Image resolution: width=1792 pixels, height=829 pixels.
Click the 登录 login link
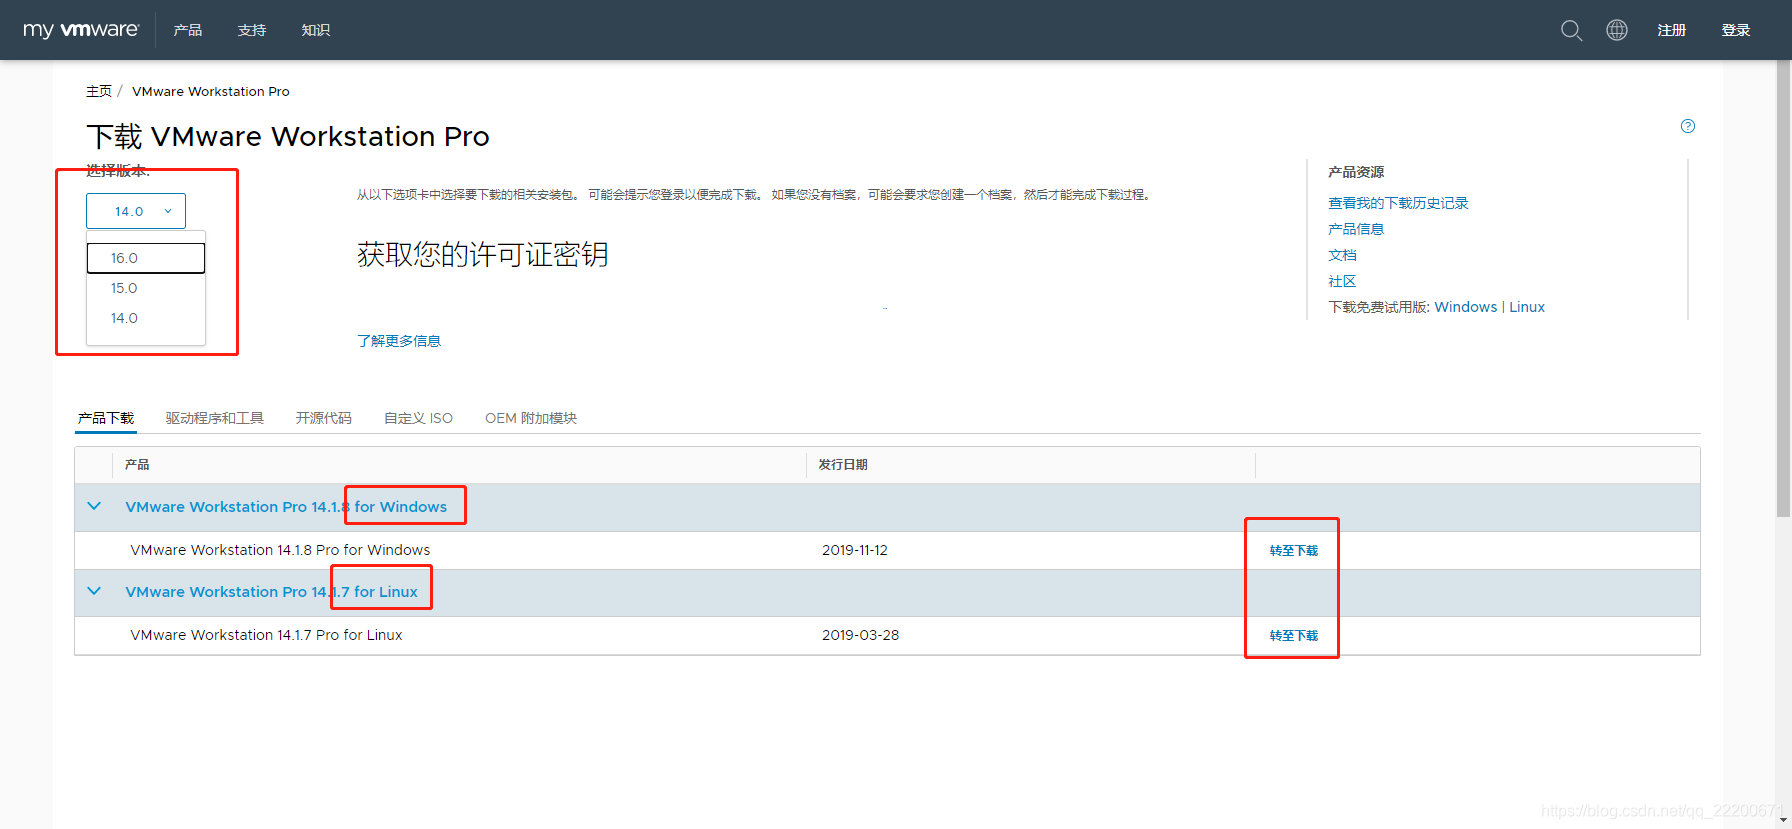(1736, 30)
